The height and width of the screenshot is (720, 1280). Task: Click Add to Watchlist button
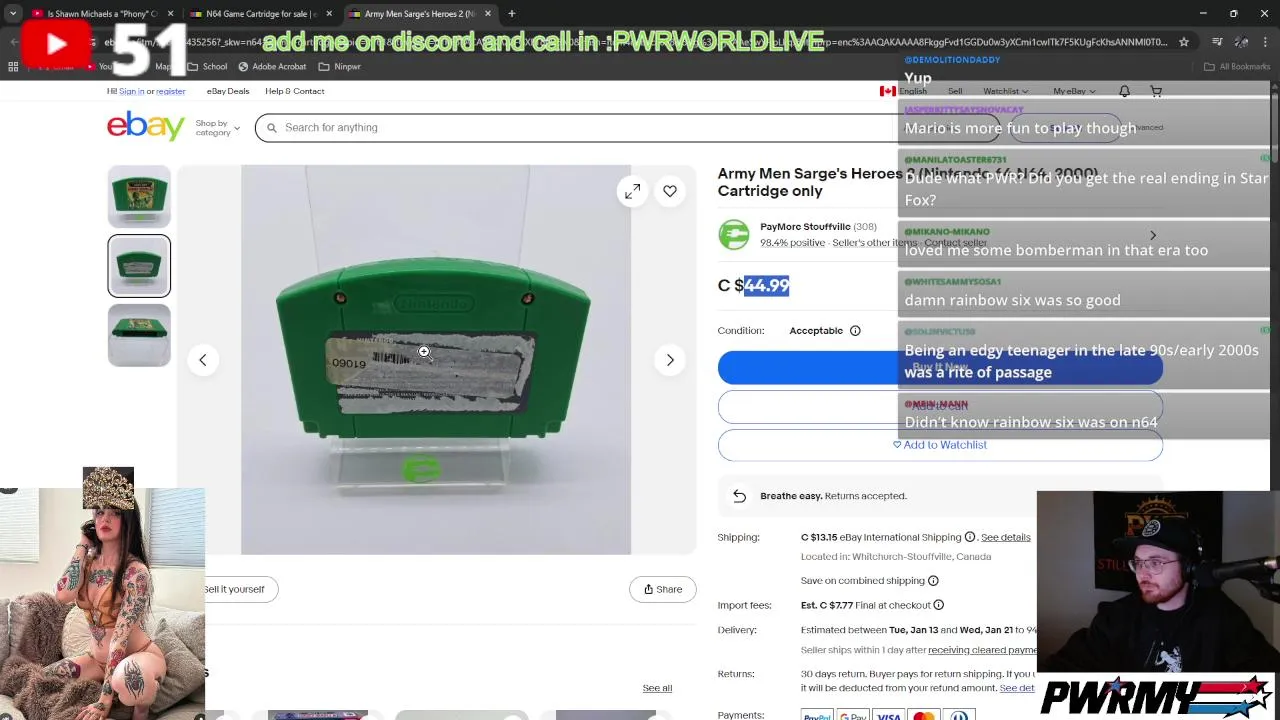(940, 445)
